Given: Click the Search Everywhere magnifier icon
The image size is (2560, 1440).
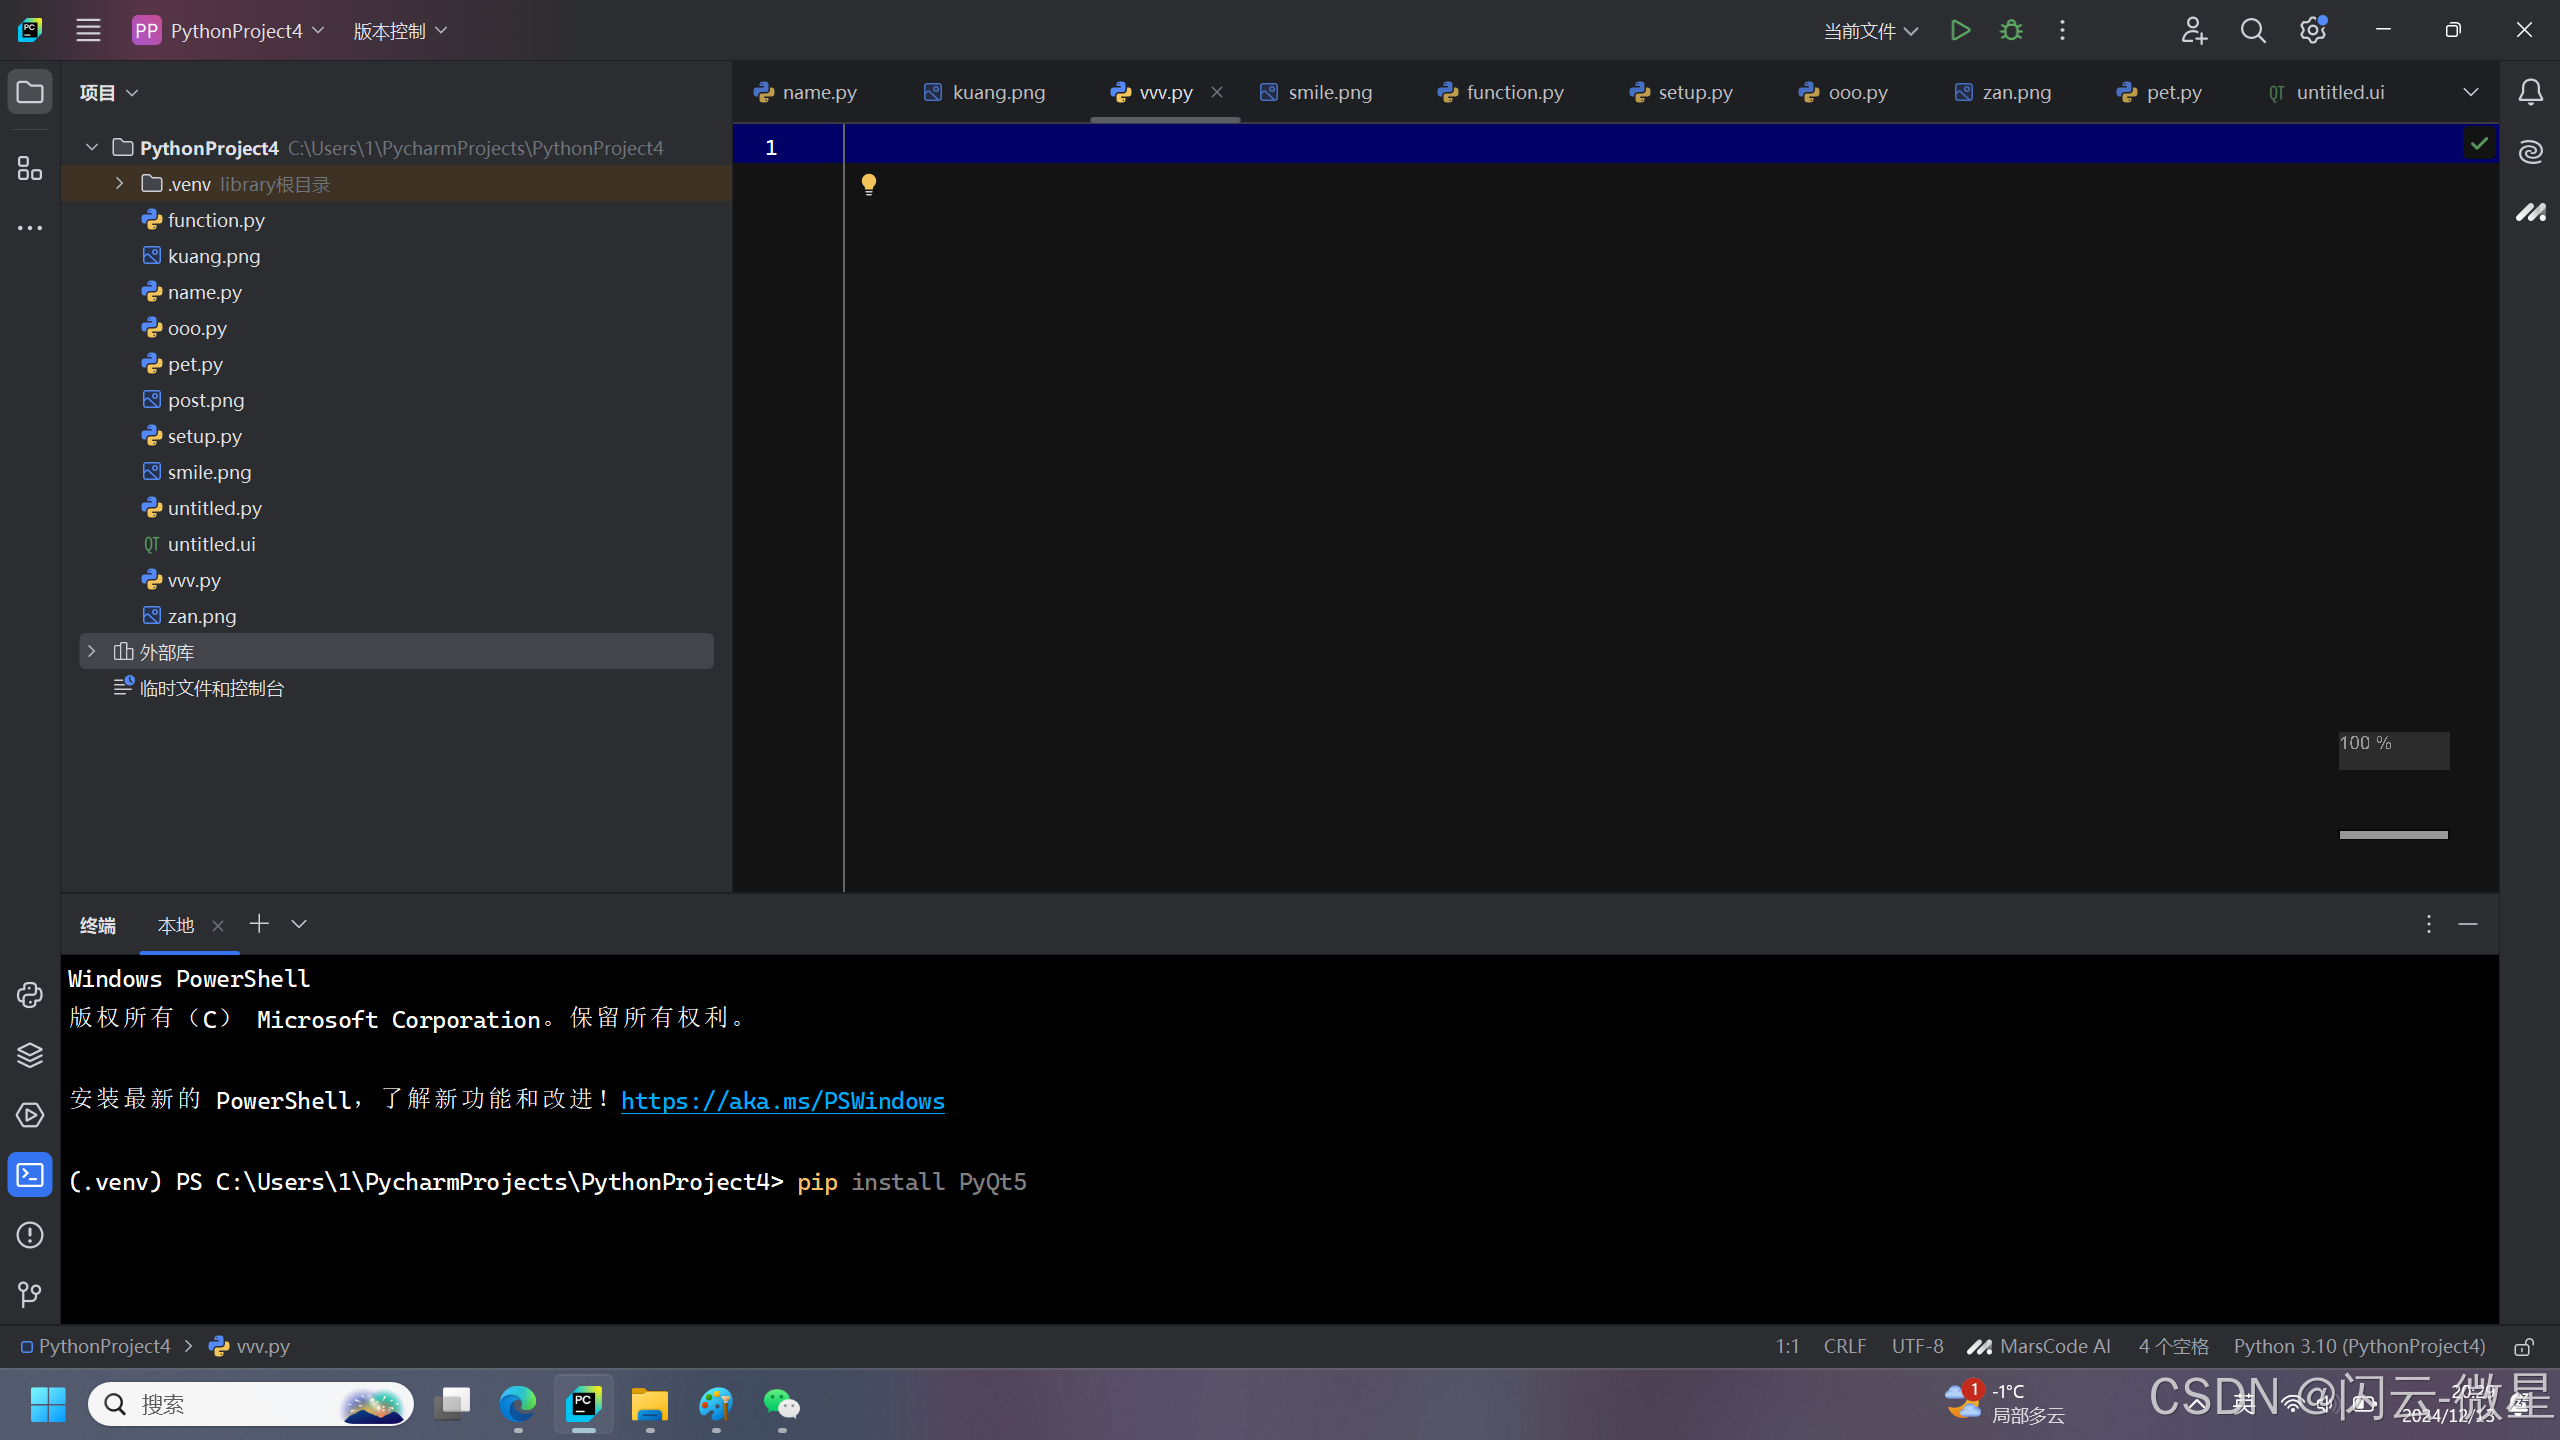Looking at the screenshot, I should (2253, 30).
